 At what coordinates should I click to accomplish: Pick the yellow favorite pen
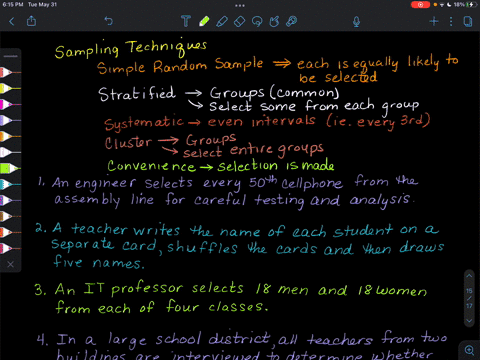[x=10, y=88]
